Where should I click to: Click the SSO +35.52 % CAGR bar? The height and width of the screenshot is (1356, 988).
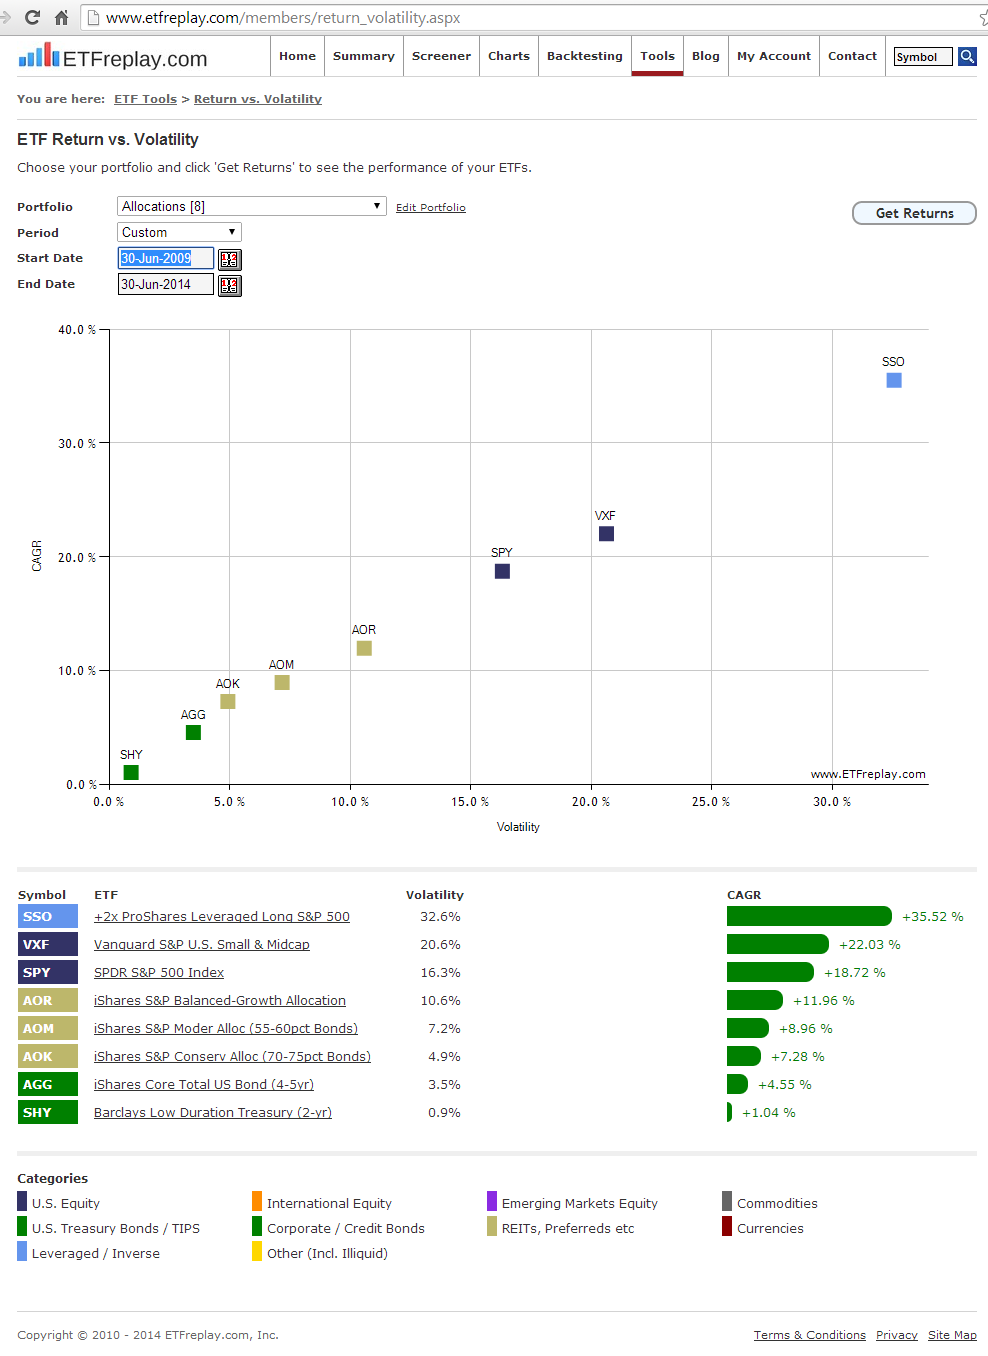tap(809, 916)
